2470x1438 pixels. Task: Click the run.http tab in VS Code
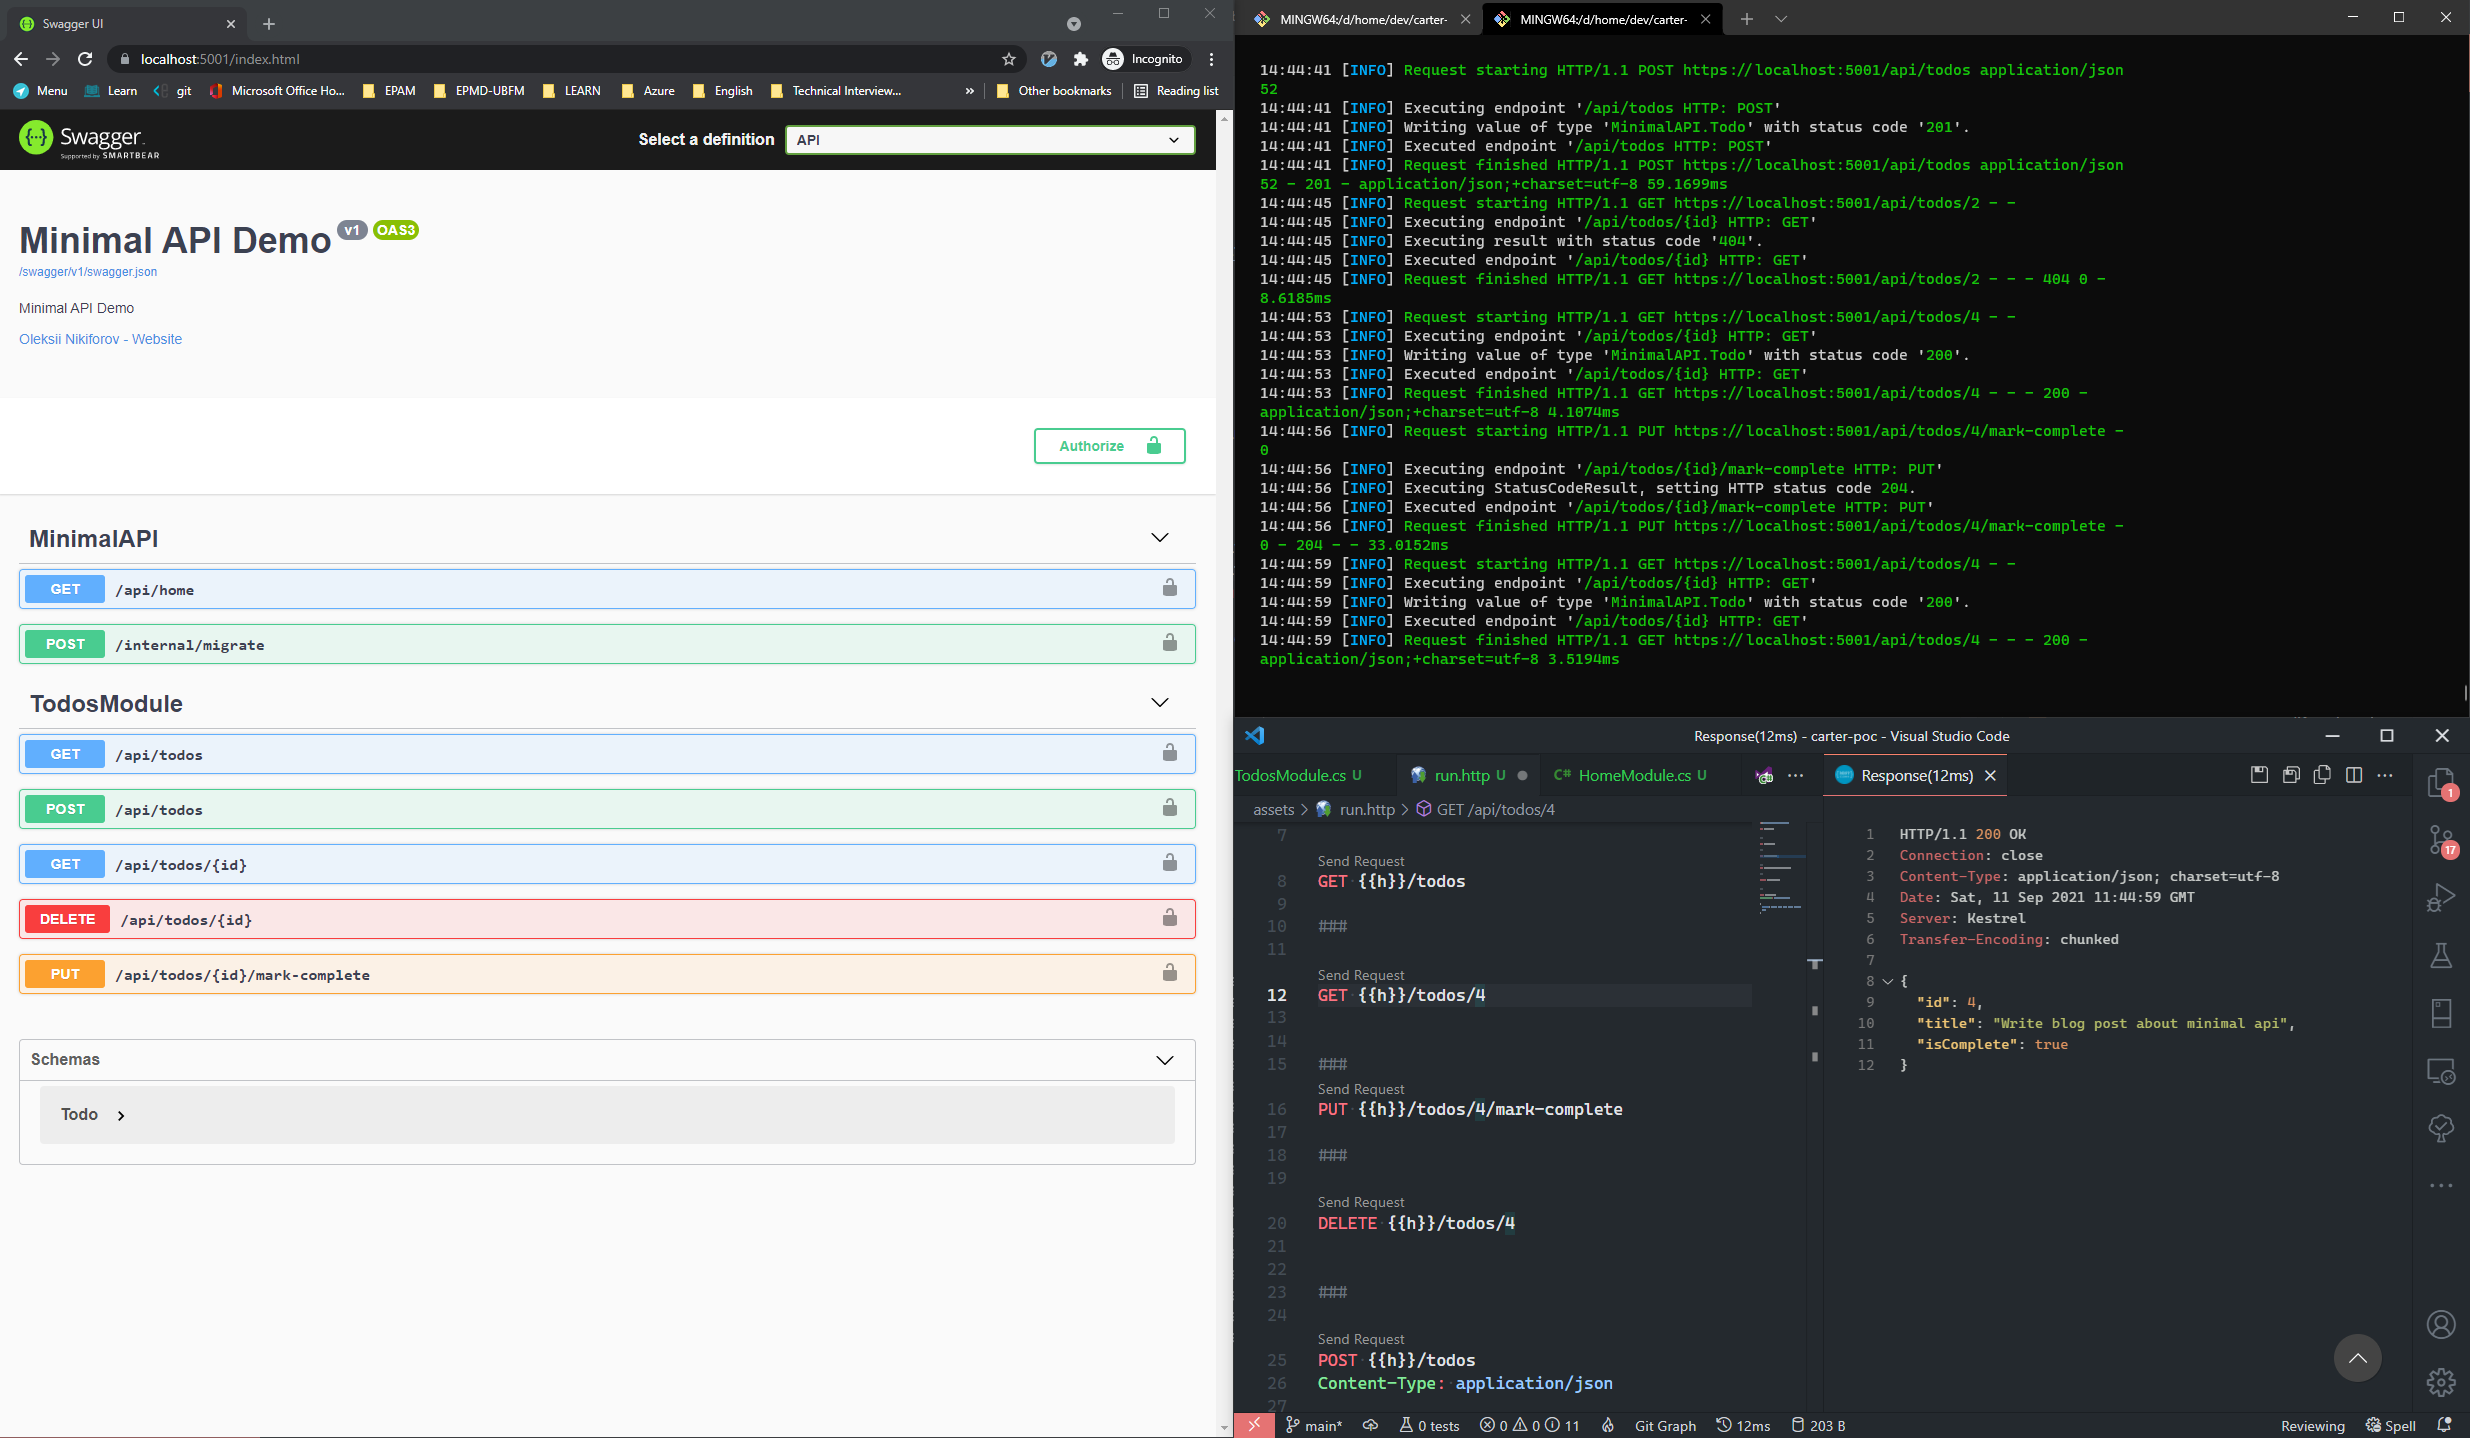tap(1462, 775)
